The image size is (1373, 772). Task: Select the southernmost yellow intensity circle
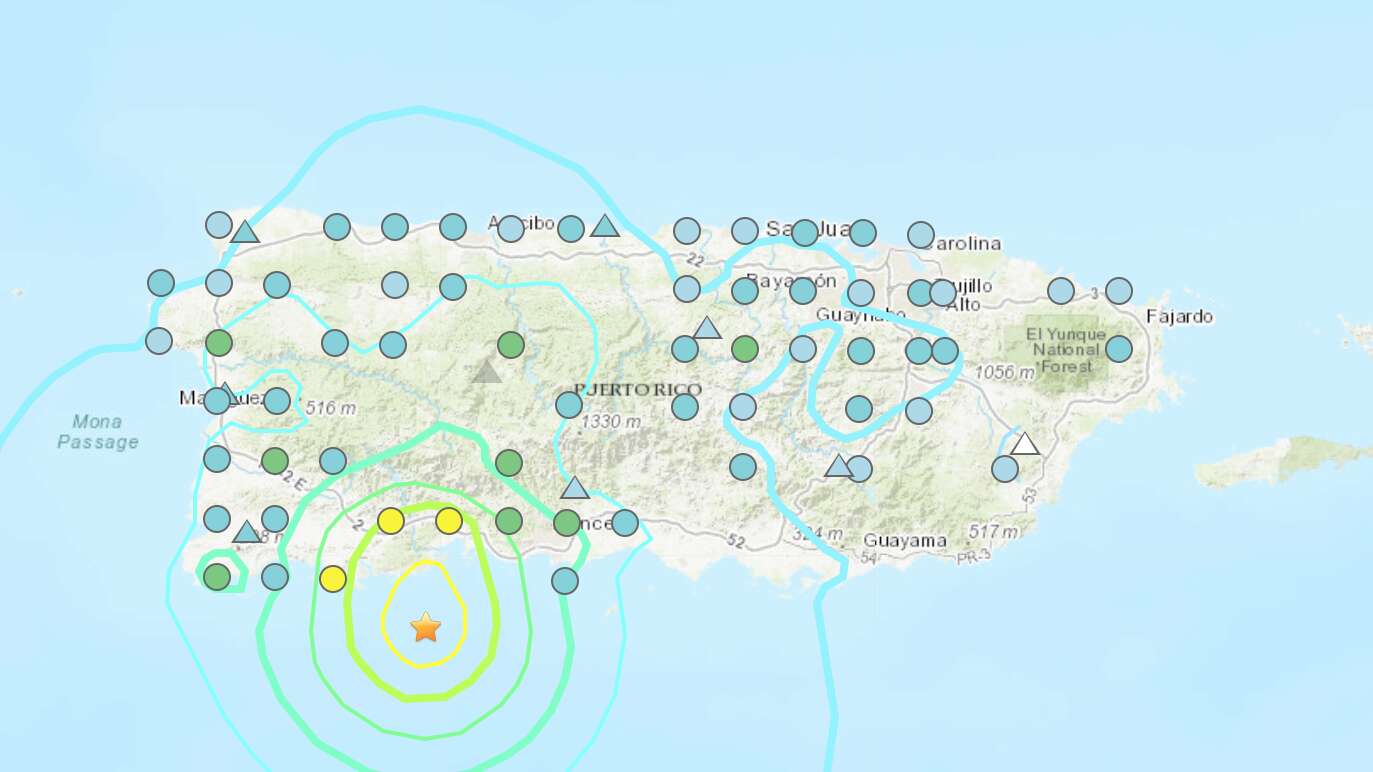(333, 579)
